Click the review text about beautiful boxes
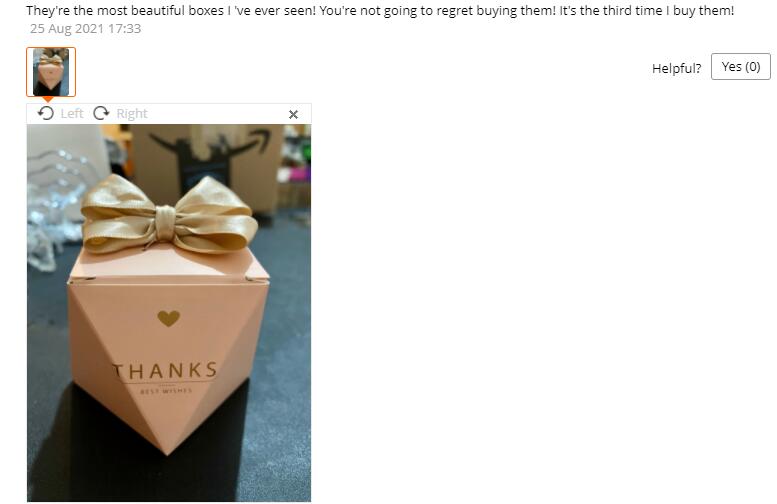The height and width of the screenshot is (504, 777). (380, 10)
